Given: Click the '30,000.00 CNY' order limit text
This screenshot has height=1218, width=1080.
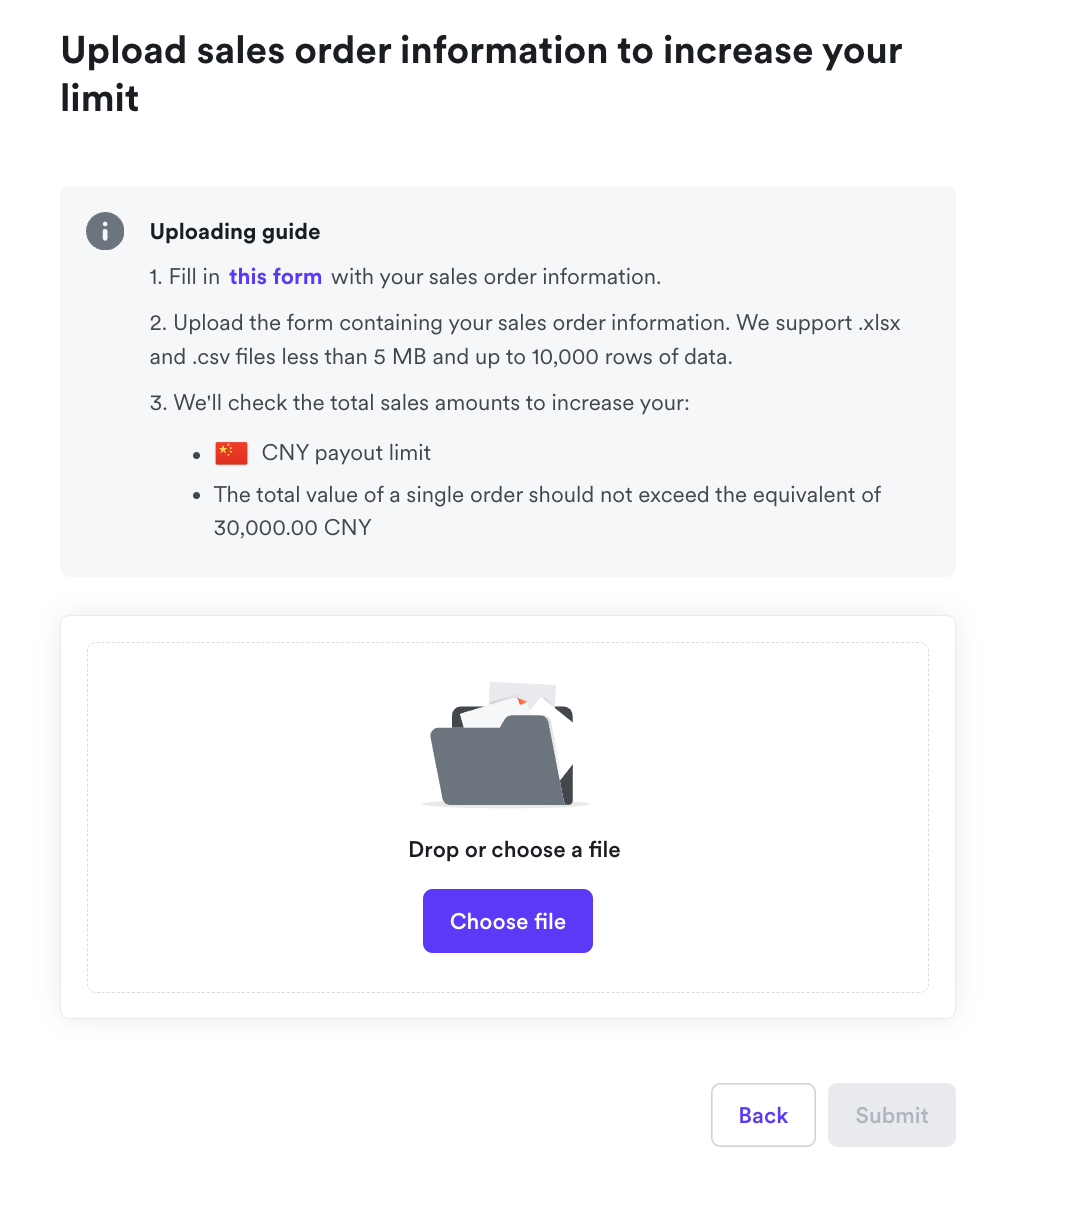Looking at the screenshot, I should (292, 528).
